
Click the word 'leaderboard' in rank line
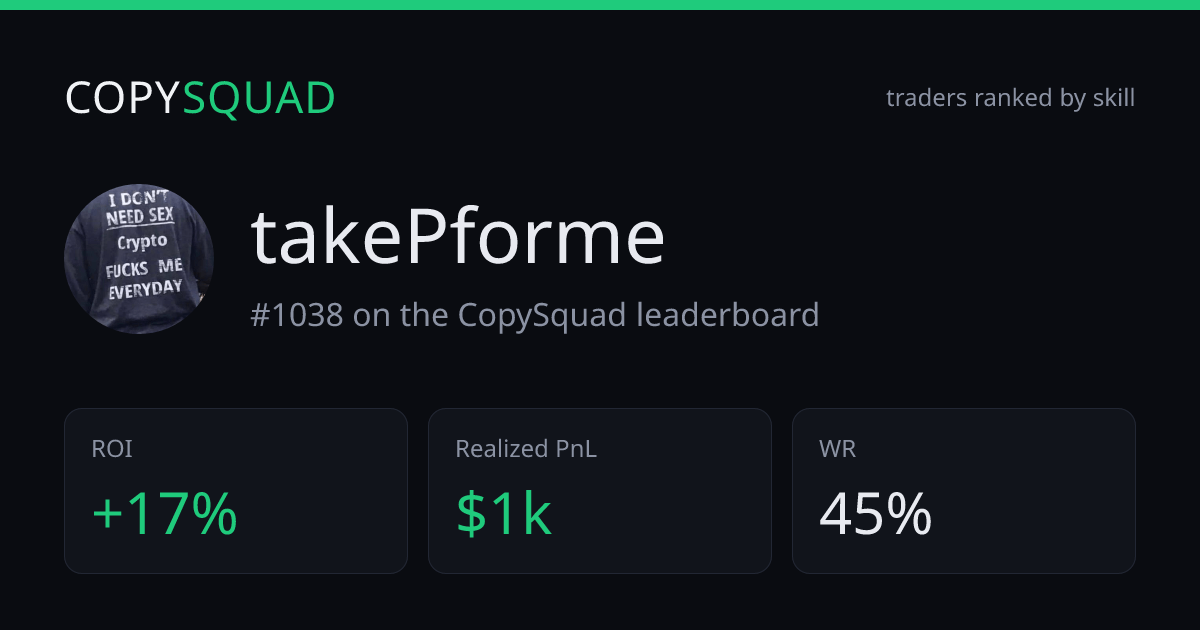pyautogui.click(x=728, y=315)
